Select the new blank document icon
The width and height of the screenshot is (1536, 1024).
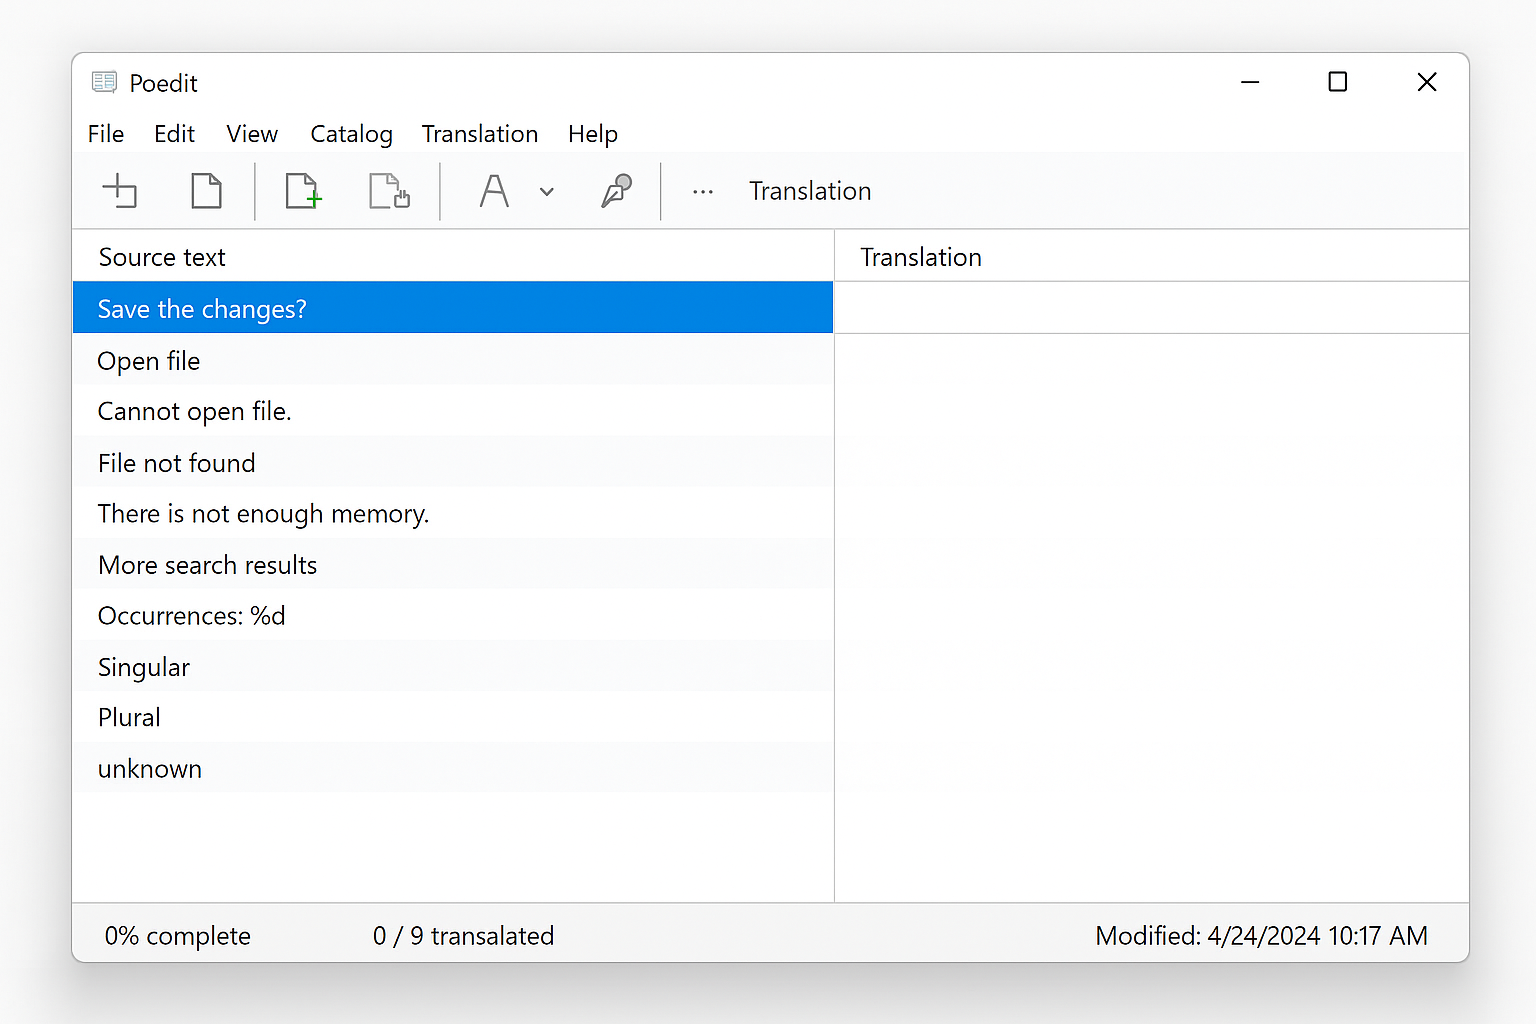pyautogui.click(x=206, y=190)
